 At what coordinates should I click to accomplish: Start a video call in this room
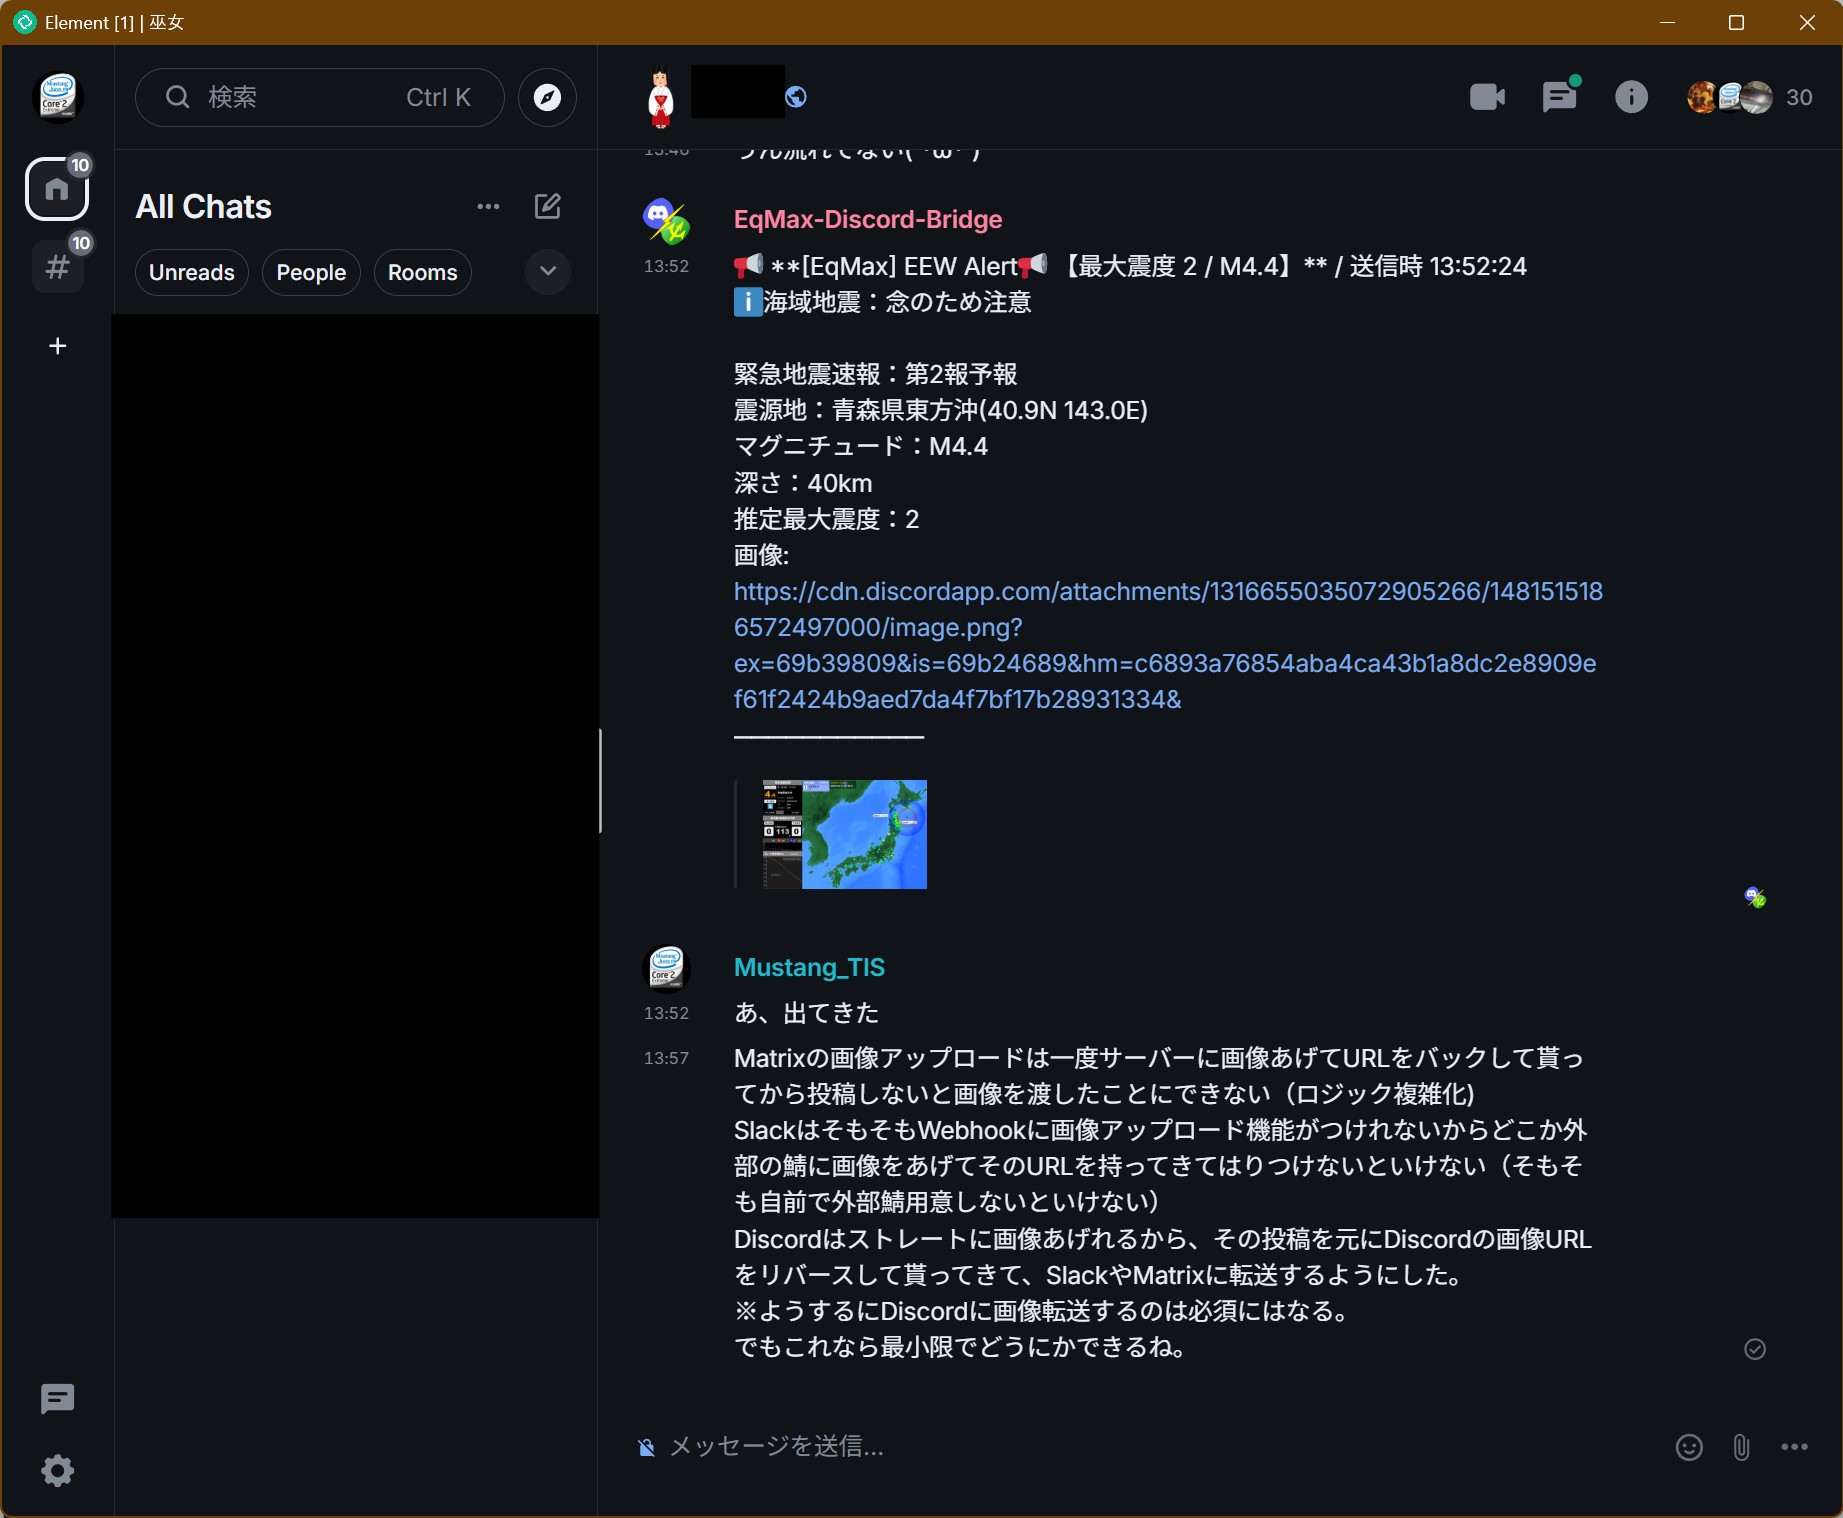[1487, 96]
